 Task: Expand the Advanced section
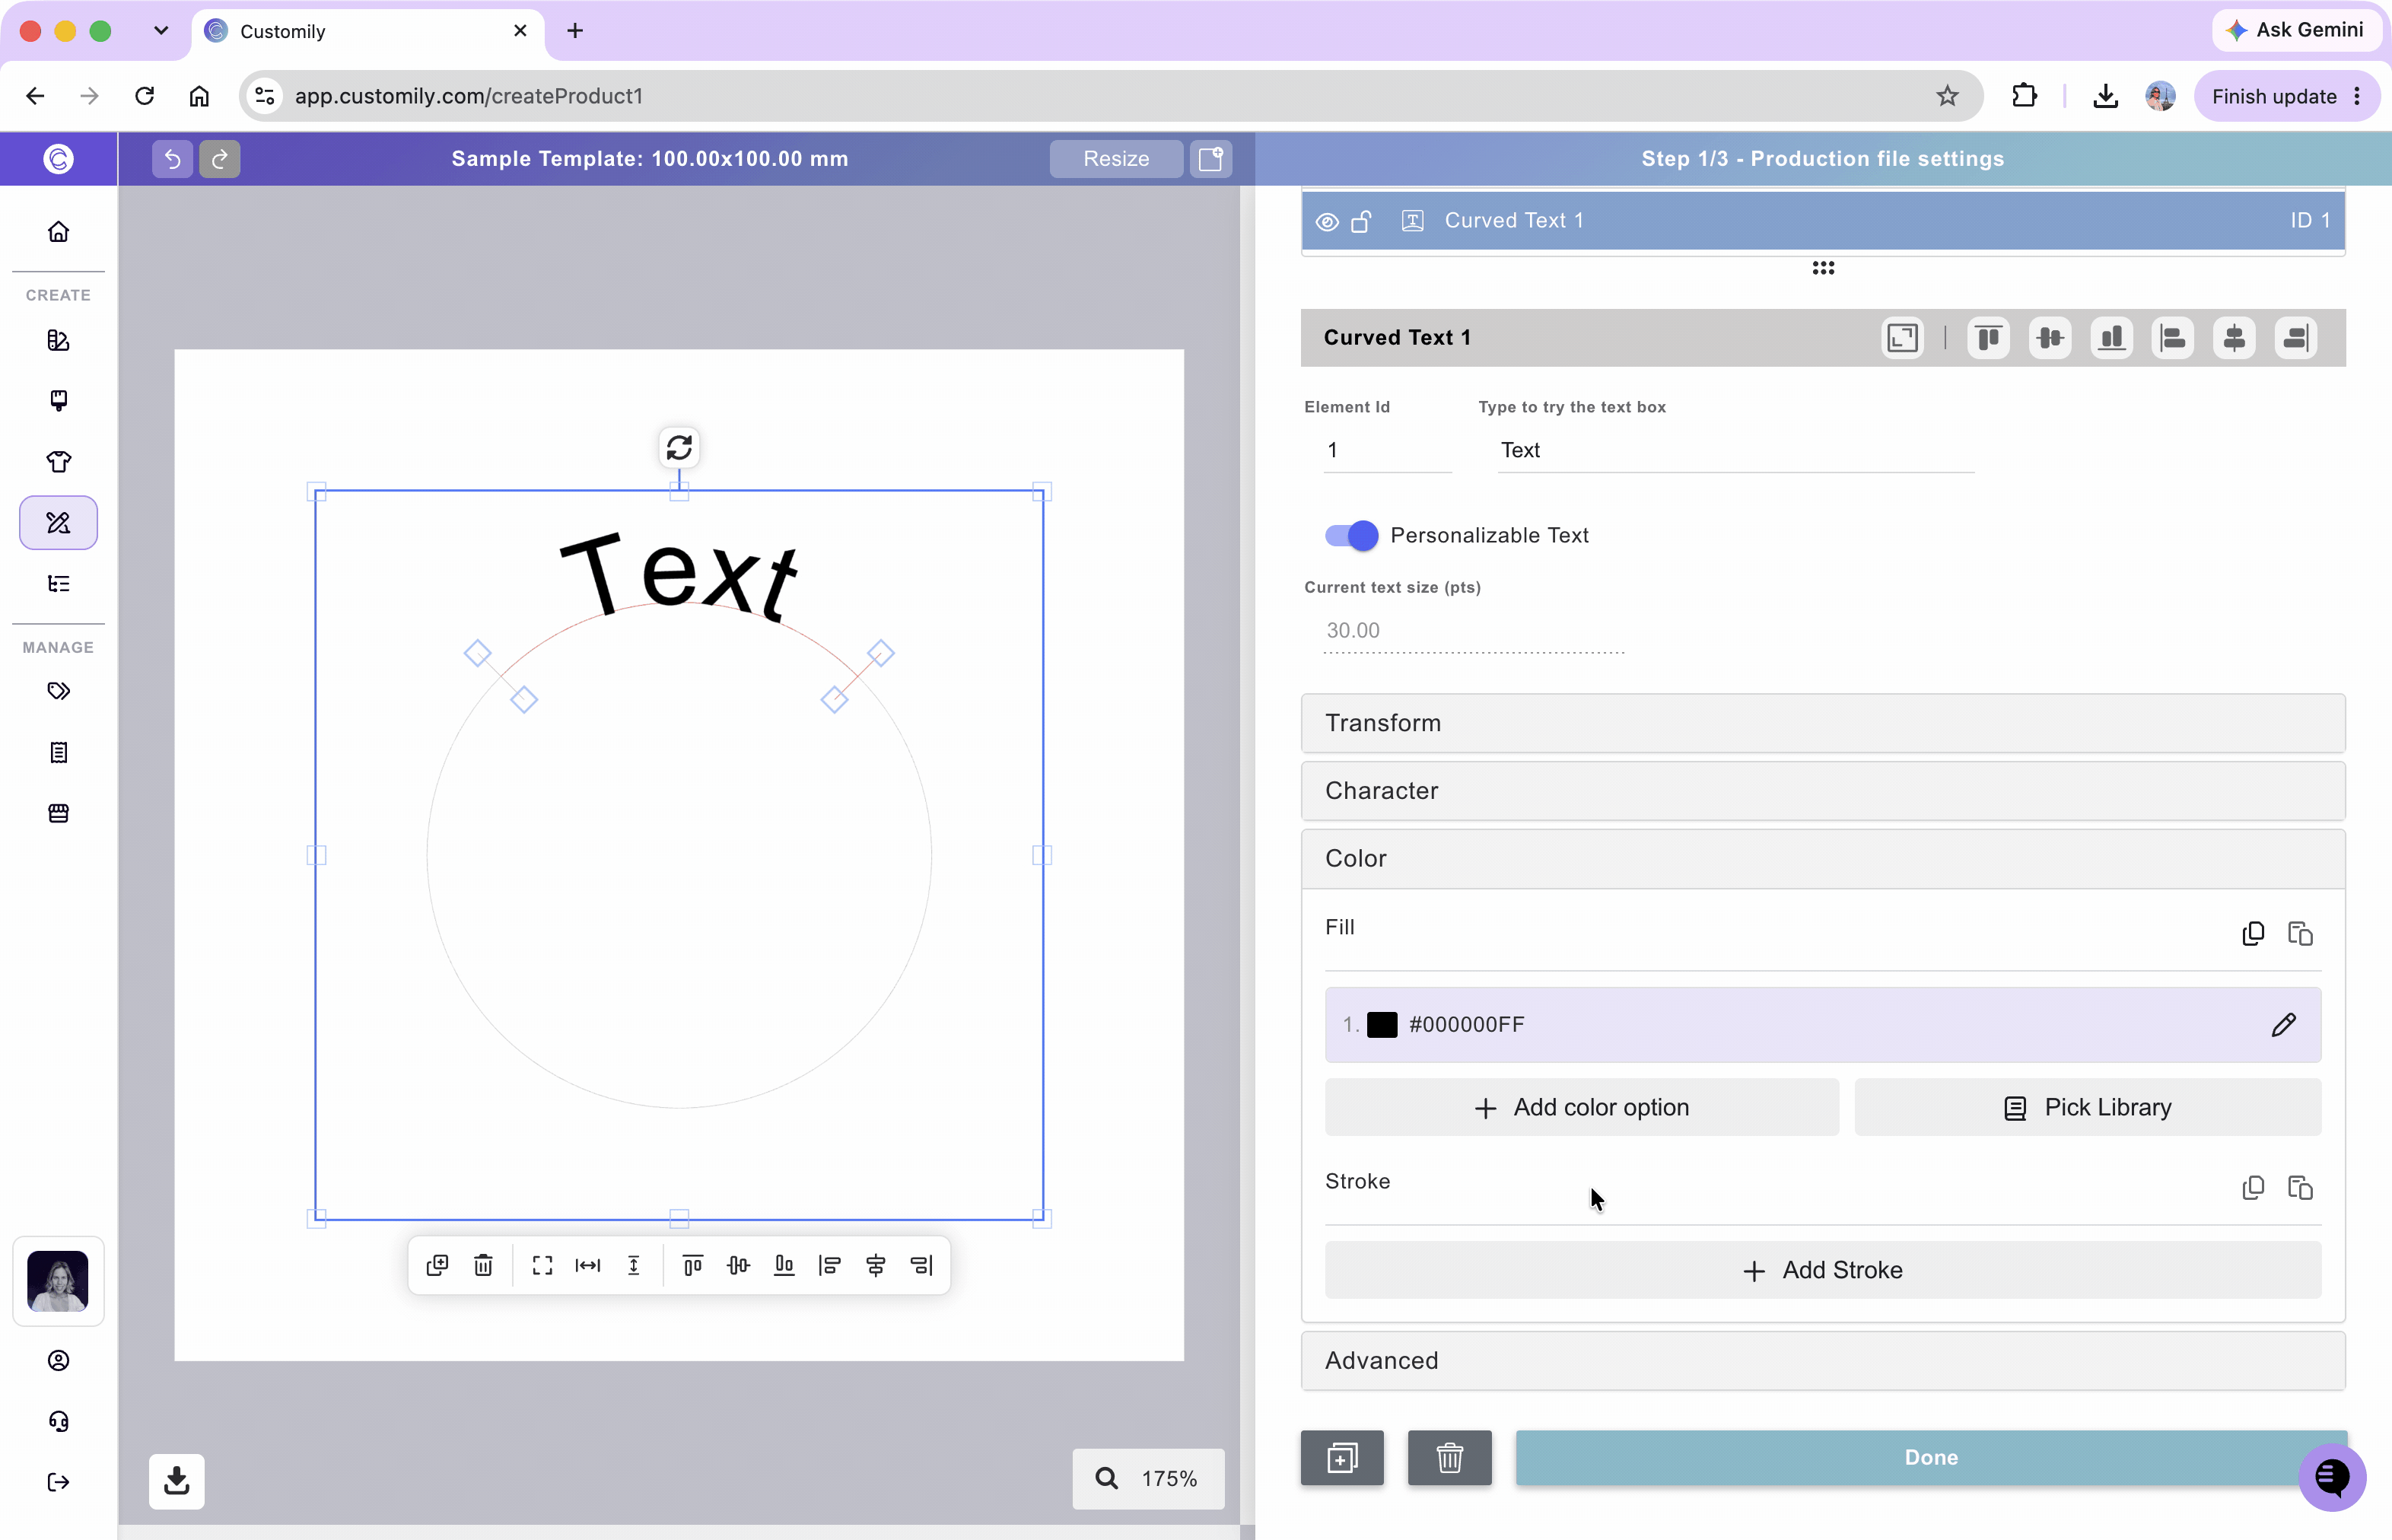pos(1822,1361)
